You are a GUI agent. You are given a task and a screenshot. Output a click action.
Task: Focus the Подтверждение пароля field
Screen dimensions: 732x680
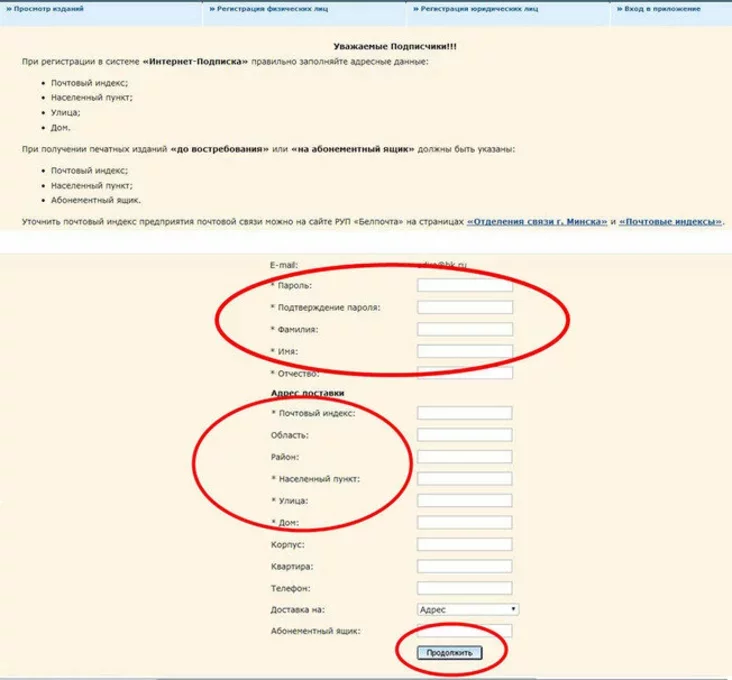pyautogui.click(x=465, y=308)
